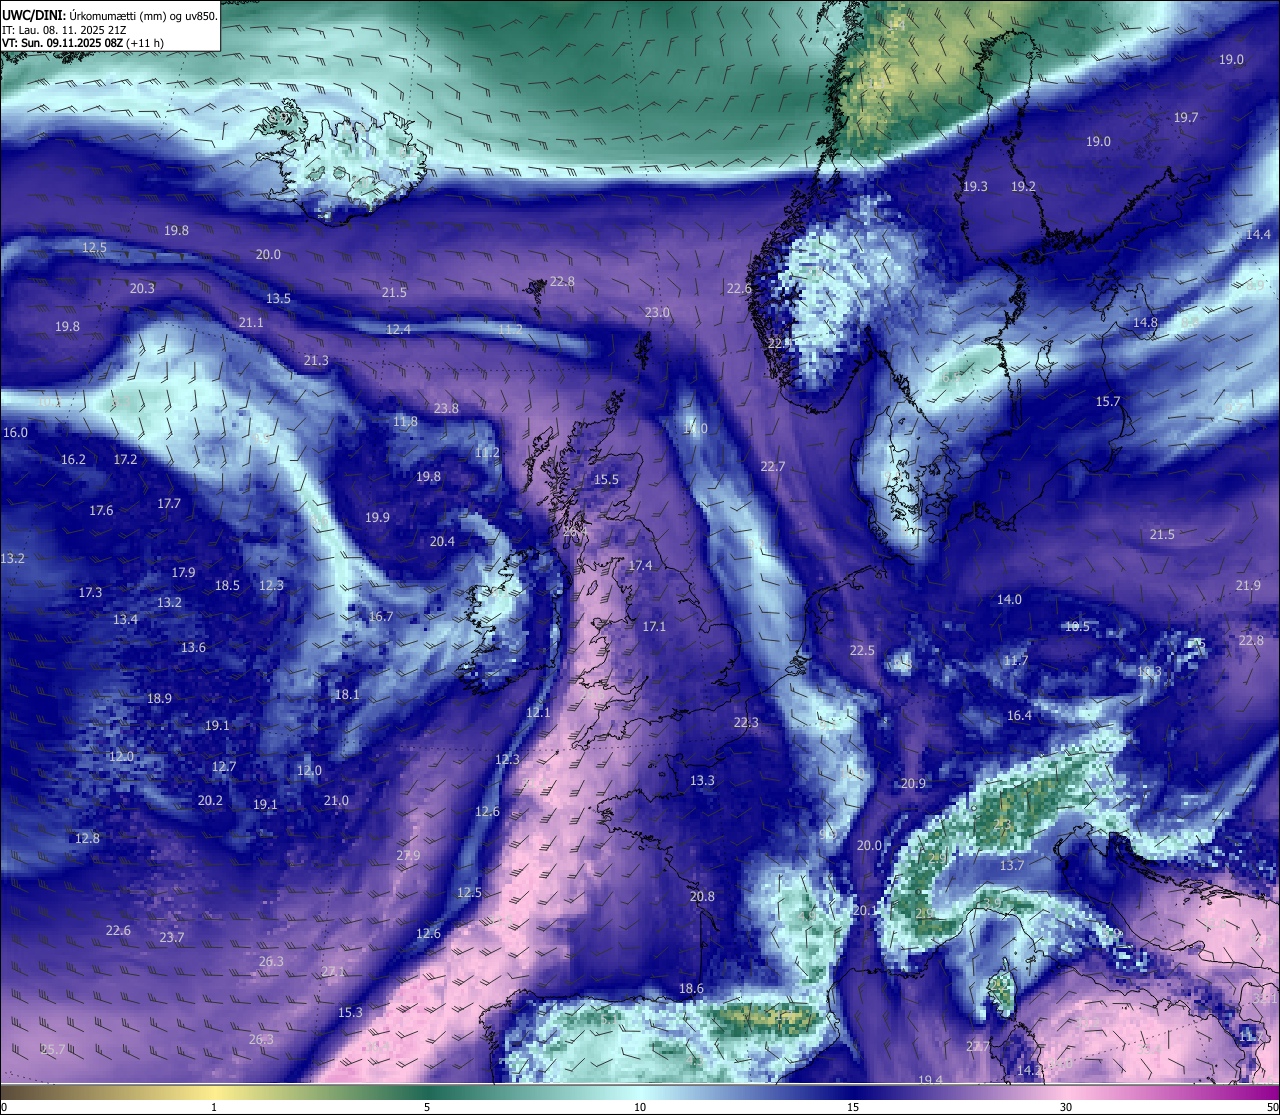The width and height of the screenshot is (1280, 1115).
Task: Click the 15.3 value label
Action: click(x=350, y=1013)
